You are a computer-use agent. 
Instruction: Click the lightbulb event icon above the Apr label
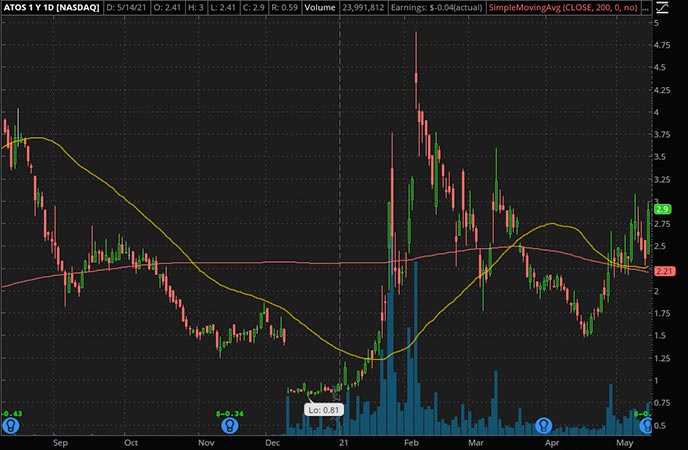point(544,425)
